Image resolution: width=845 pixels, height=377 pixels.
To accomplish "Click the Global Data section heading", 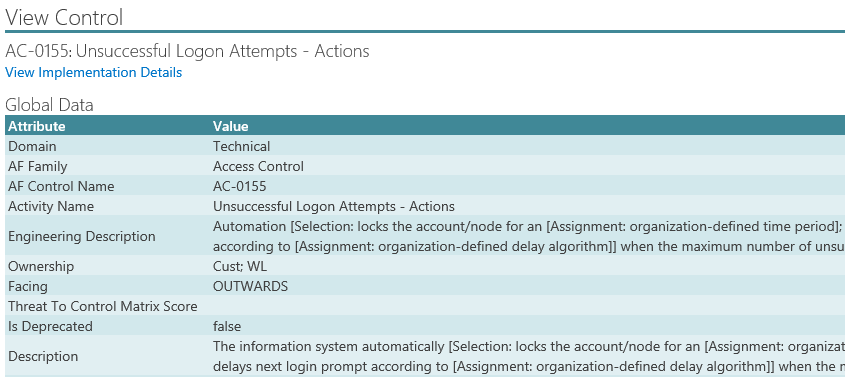I will pyautogui.click(x=49, y=104).
